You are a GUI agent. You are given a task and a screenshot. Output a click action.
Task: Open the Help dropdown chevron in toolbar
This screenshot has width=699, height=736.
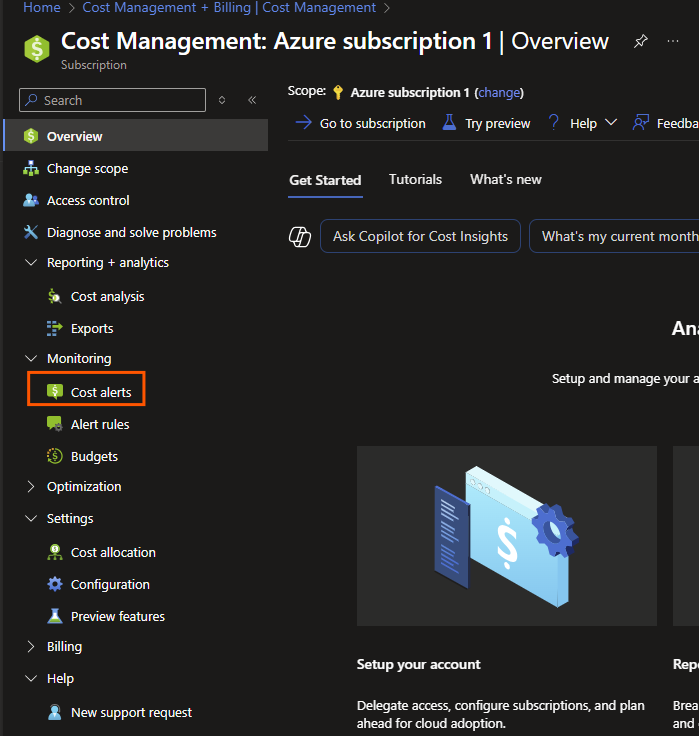[611, 123]
